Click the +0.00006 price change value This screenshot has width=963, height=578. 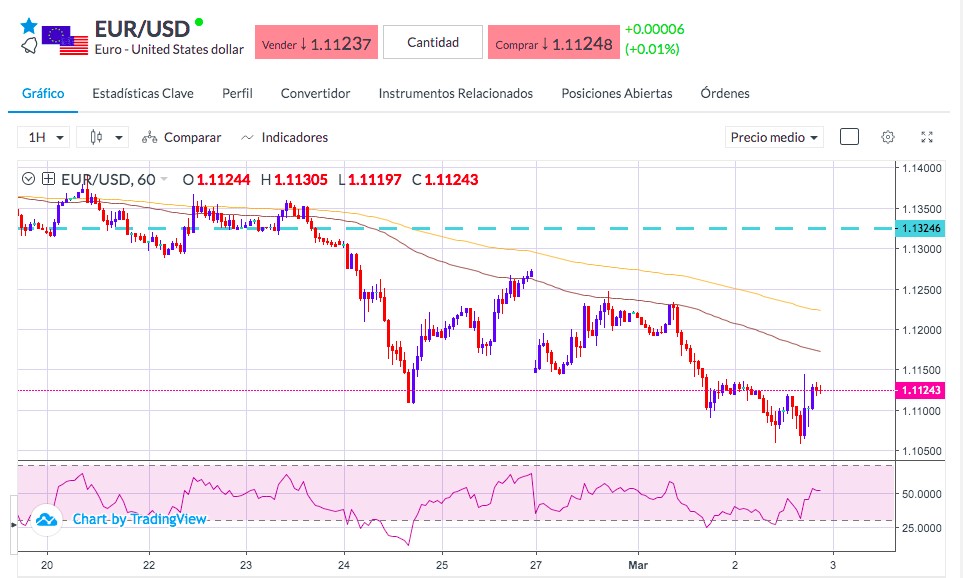(654, 29)
